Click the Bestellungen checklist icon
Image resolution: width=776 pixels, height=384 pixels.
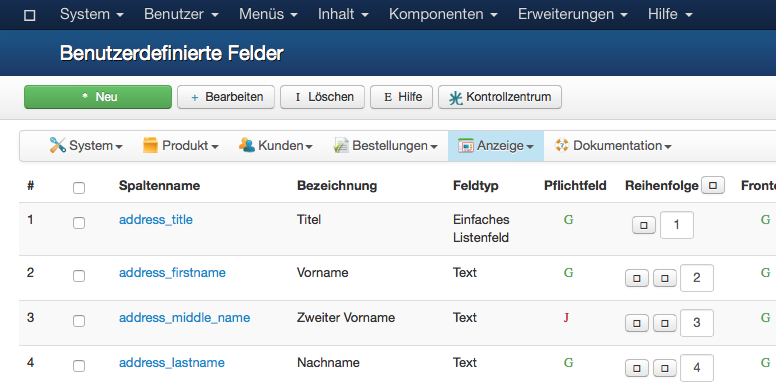(341, 145)
